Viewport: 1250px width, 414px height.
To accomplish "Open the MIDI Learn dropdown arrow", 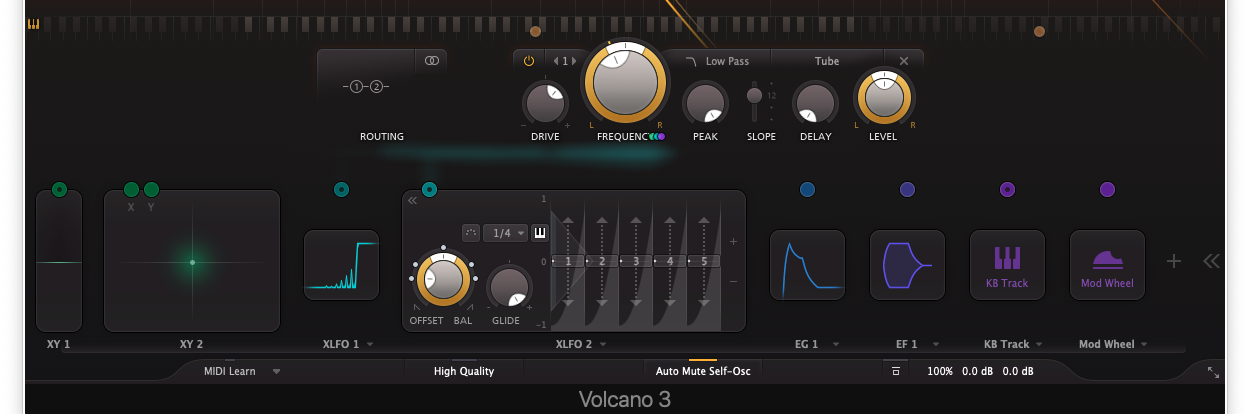I will (x=276, y=371).
